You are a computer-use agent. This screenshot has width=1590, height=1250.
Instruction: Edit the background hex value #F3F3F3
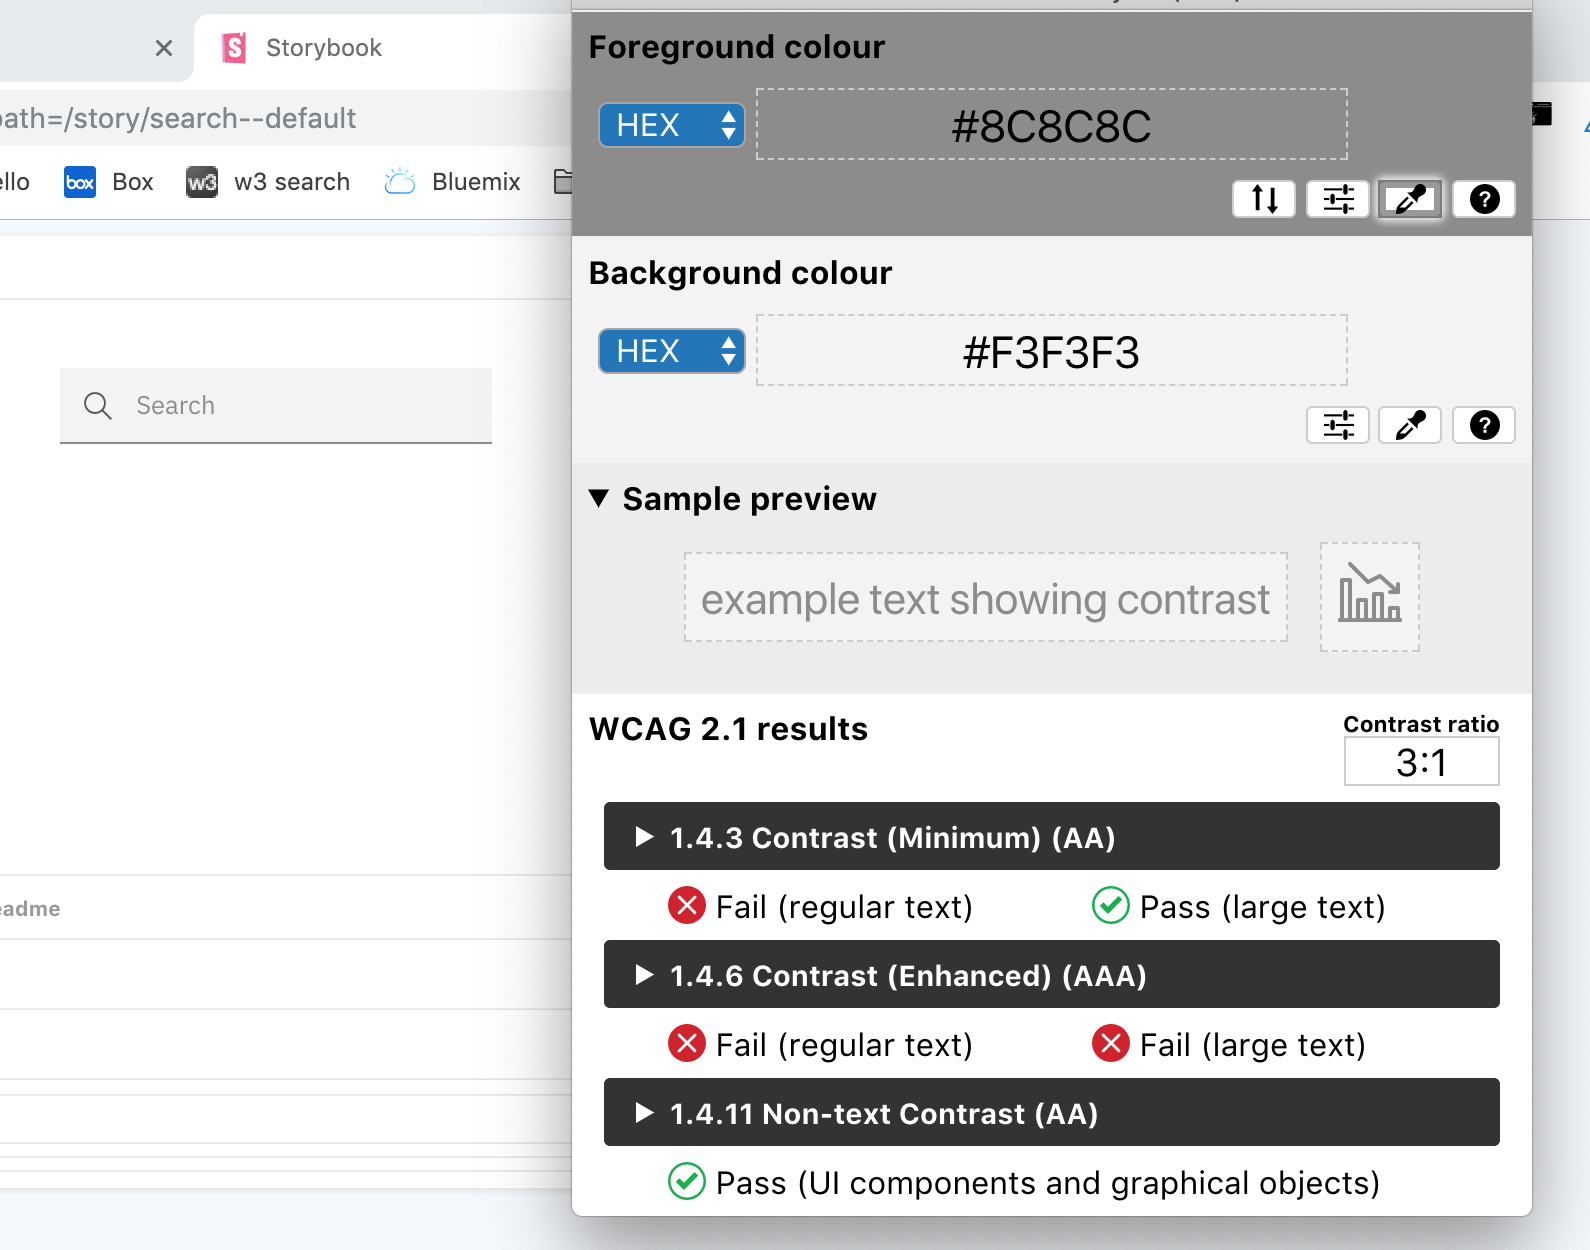pos(1052,351)
